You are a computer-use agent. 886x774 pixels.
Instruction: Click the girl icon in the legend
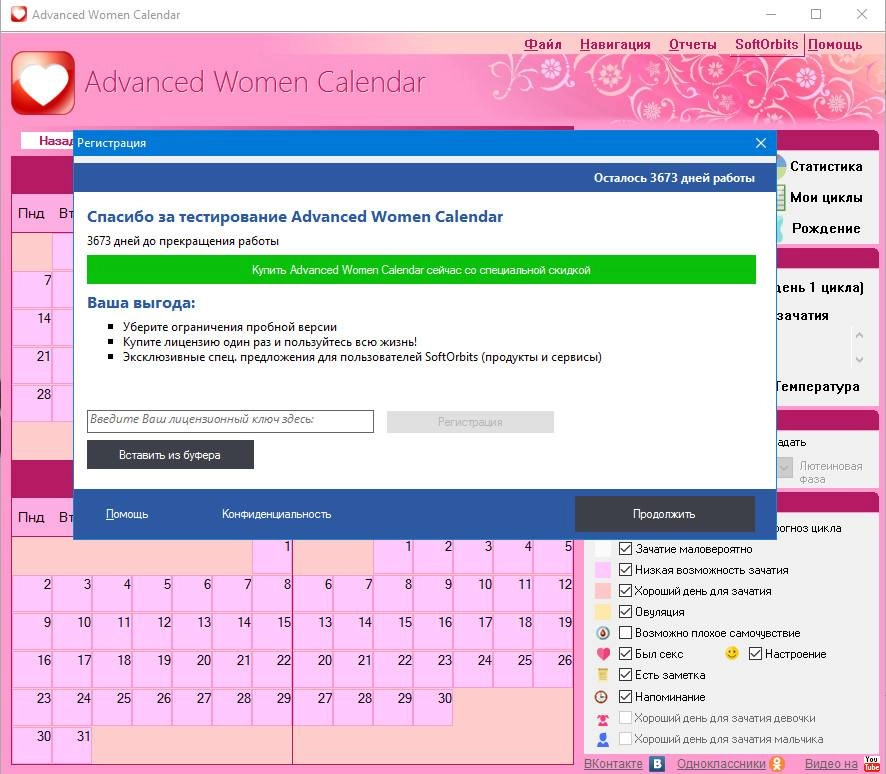[x=603, y=719]
